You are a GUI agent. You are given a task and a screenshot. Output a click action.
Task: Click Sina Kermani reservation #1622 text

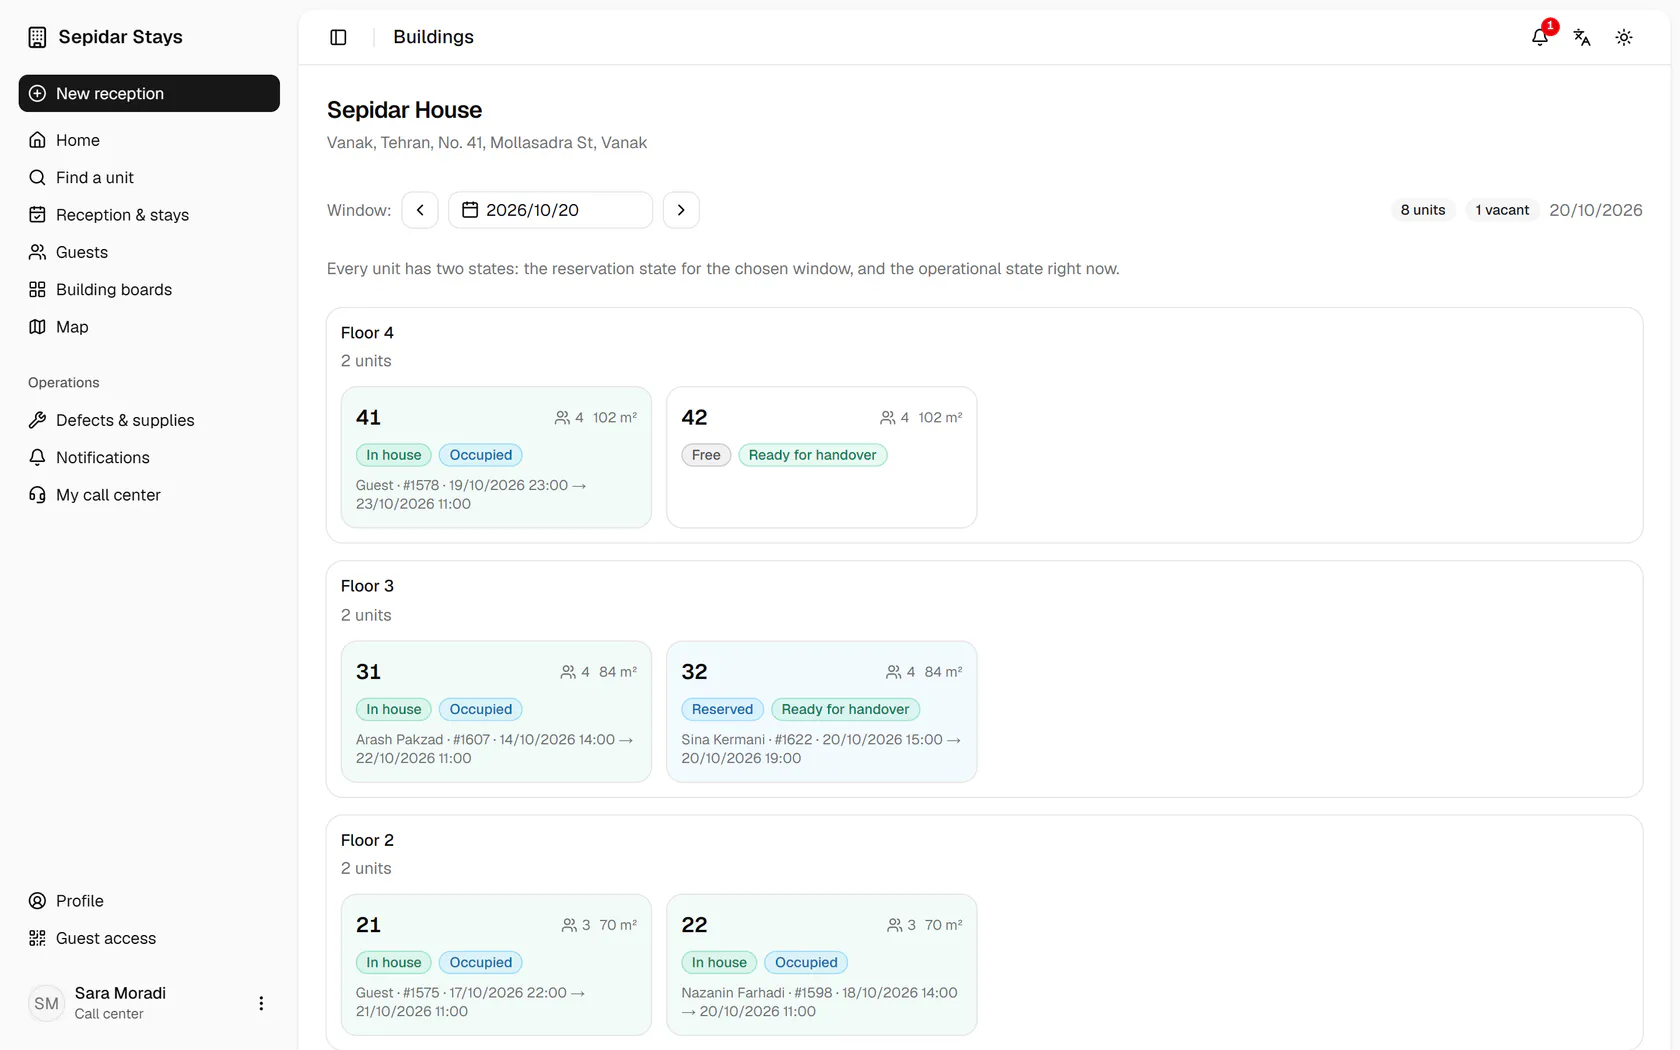point(821,749)
